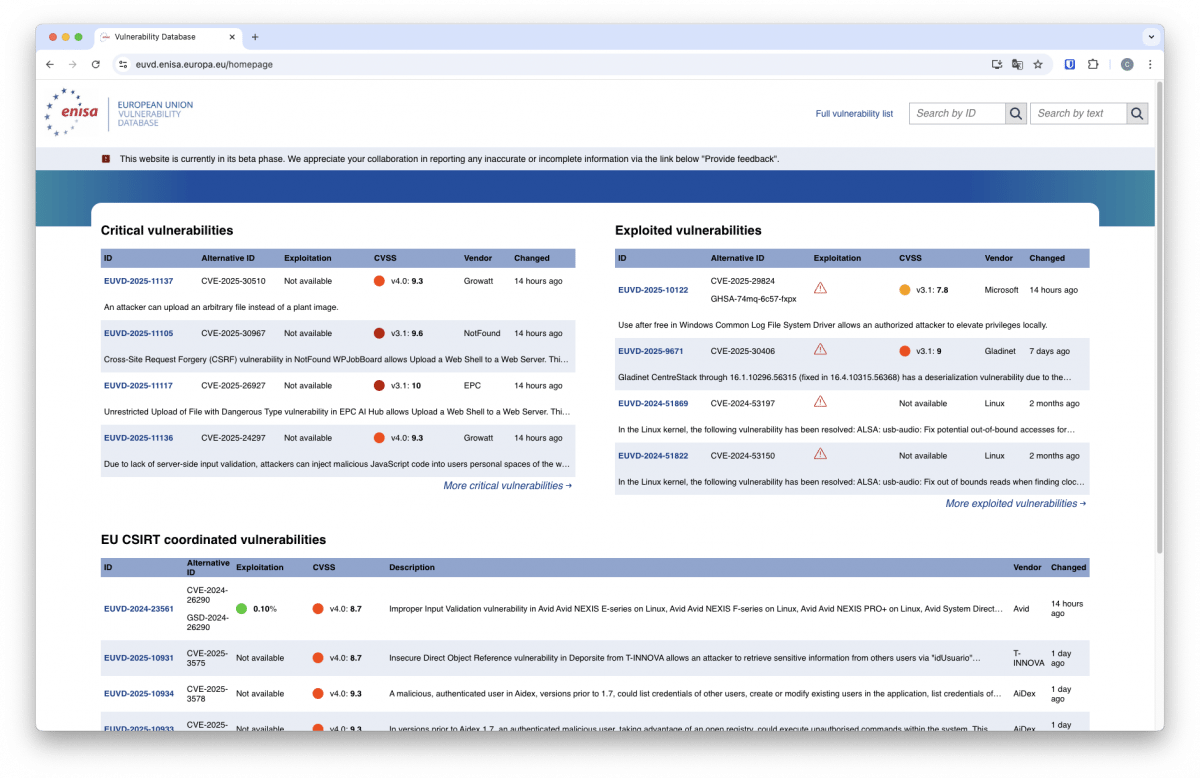Click the Search by ID magnifier button
Viewport: 1200px width, 778px height.
[x=1016, y=114]
